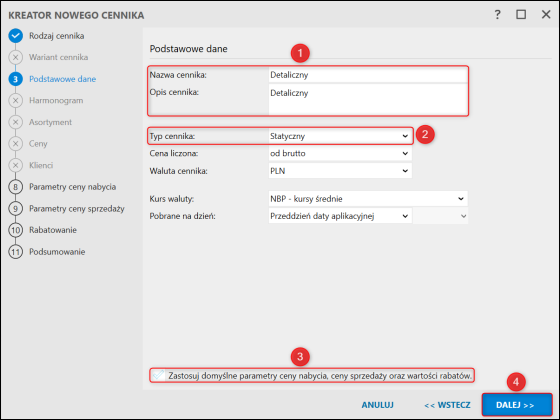Open the Parametry ceny sprzedaży step
560x420 pixels.
77,209
